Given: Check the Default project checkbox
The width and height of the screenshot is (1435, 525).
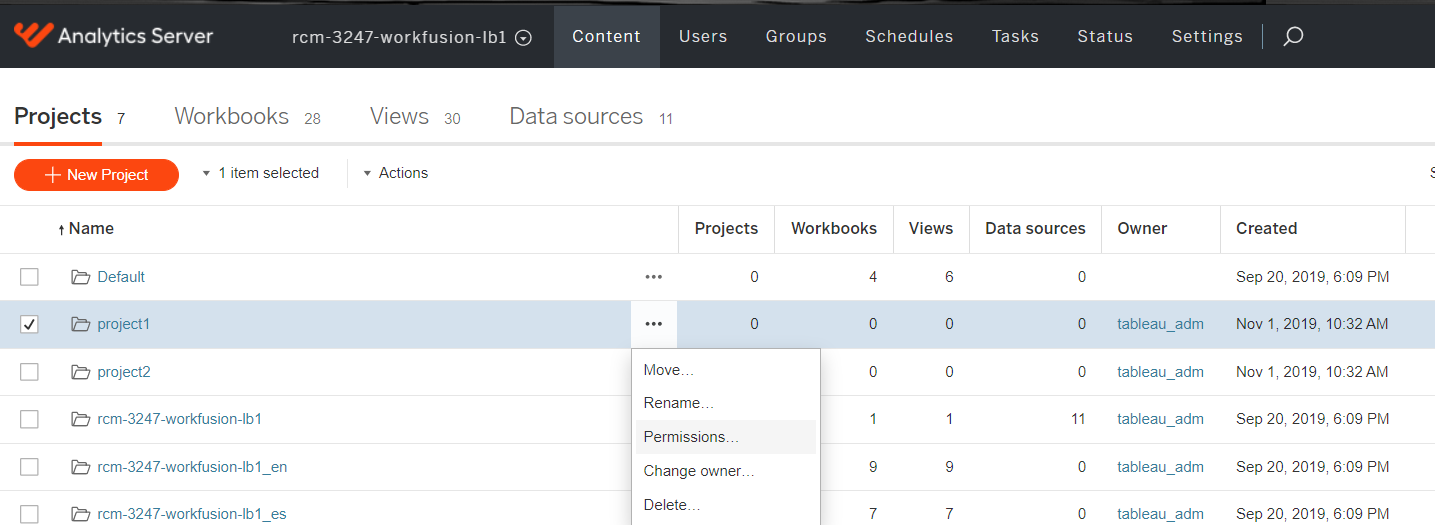Looking at the screenshot, I should point(29,277).
